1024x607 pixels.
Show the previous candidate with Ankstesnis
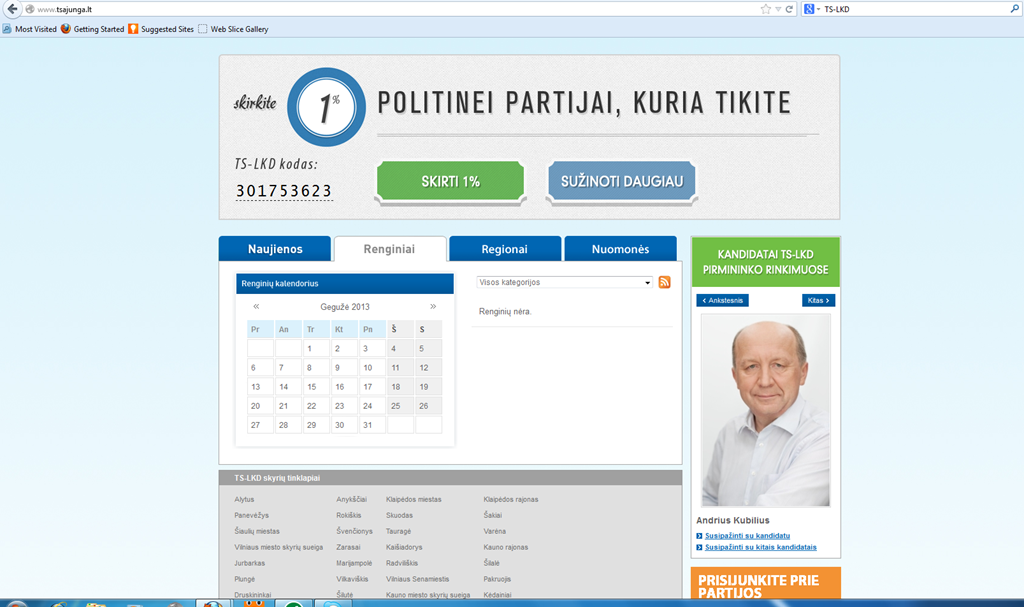[722, 301]
